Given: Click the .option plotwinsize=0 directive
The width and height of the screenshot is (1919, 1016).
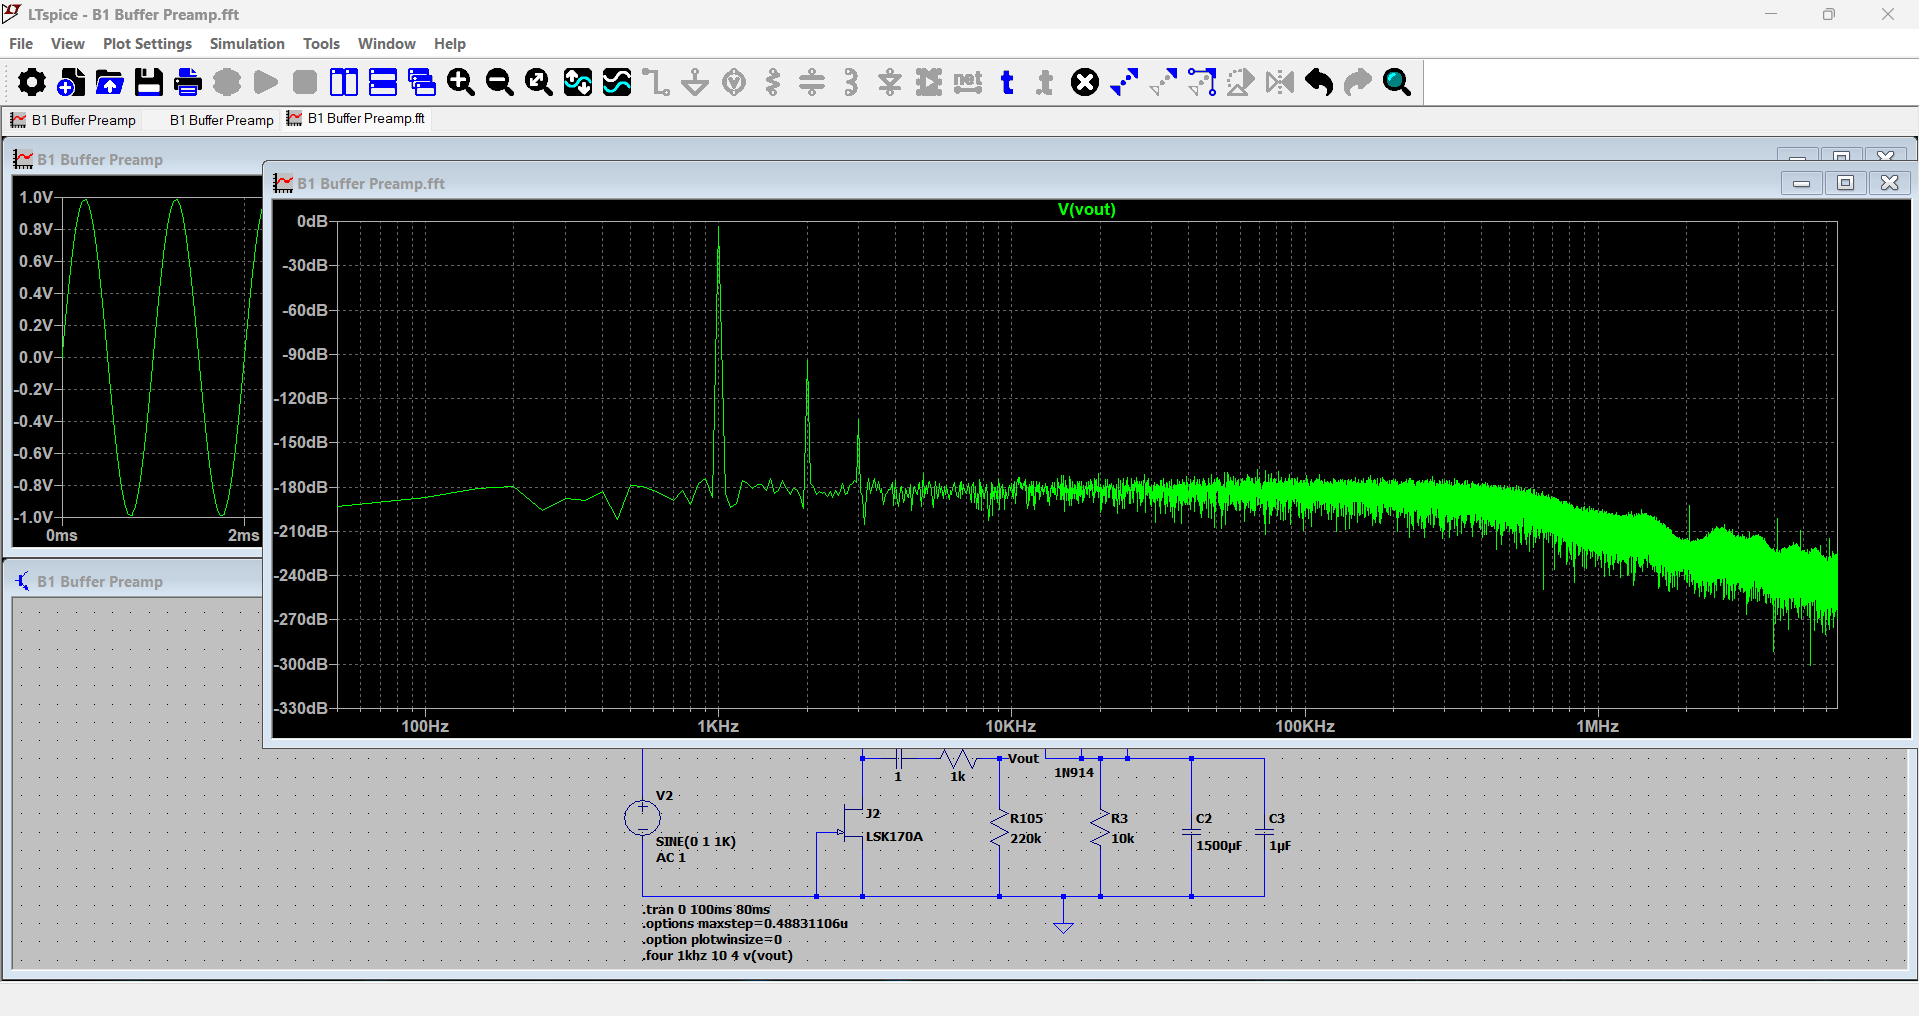Looking at the screenshot, I should point(712,940).
